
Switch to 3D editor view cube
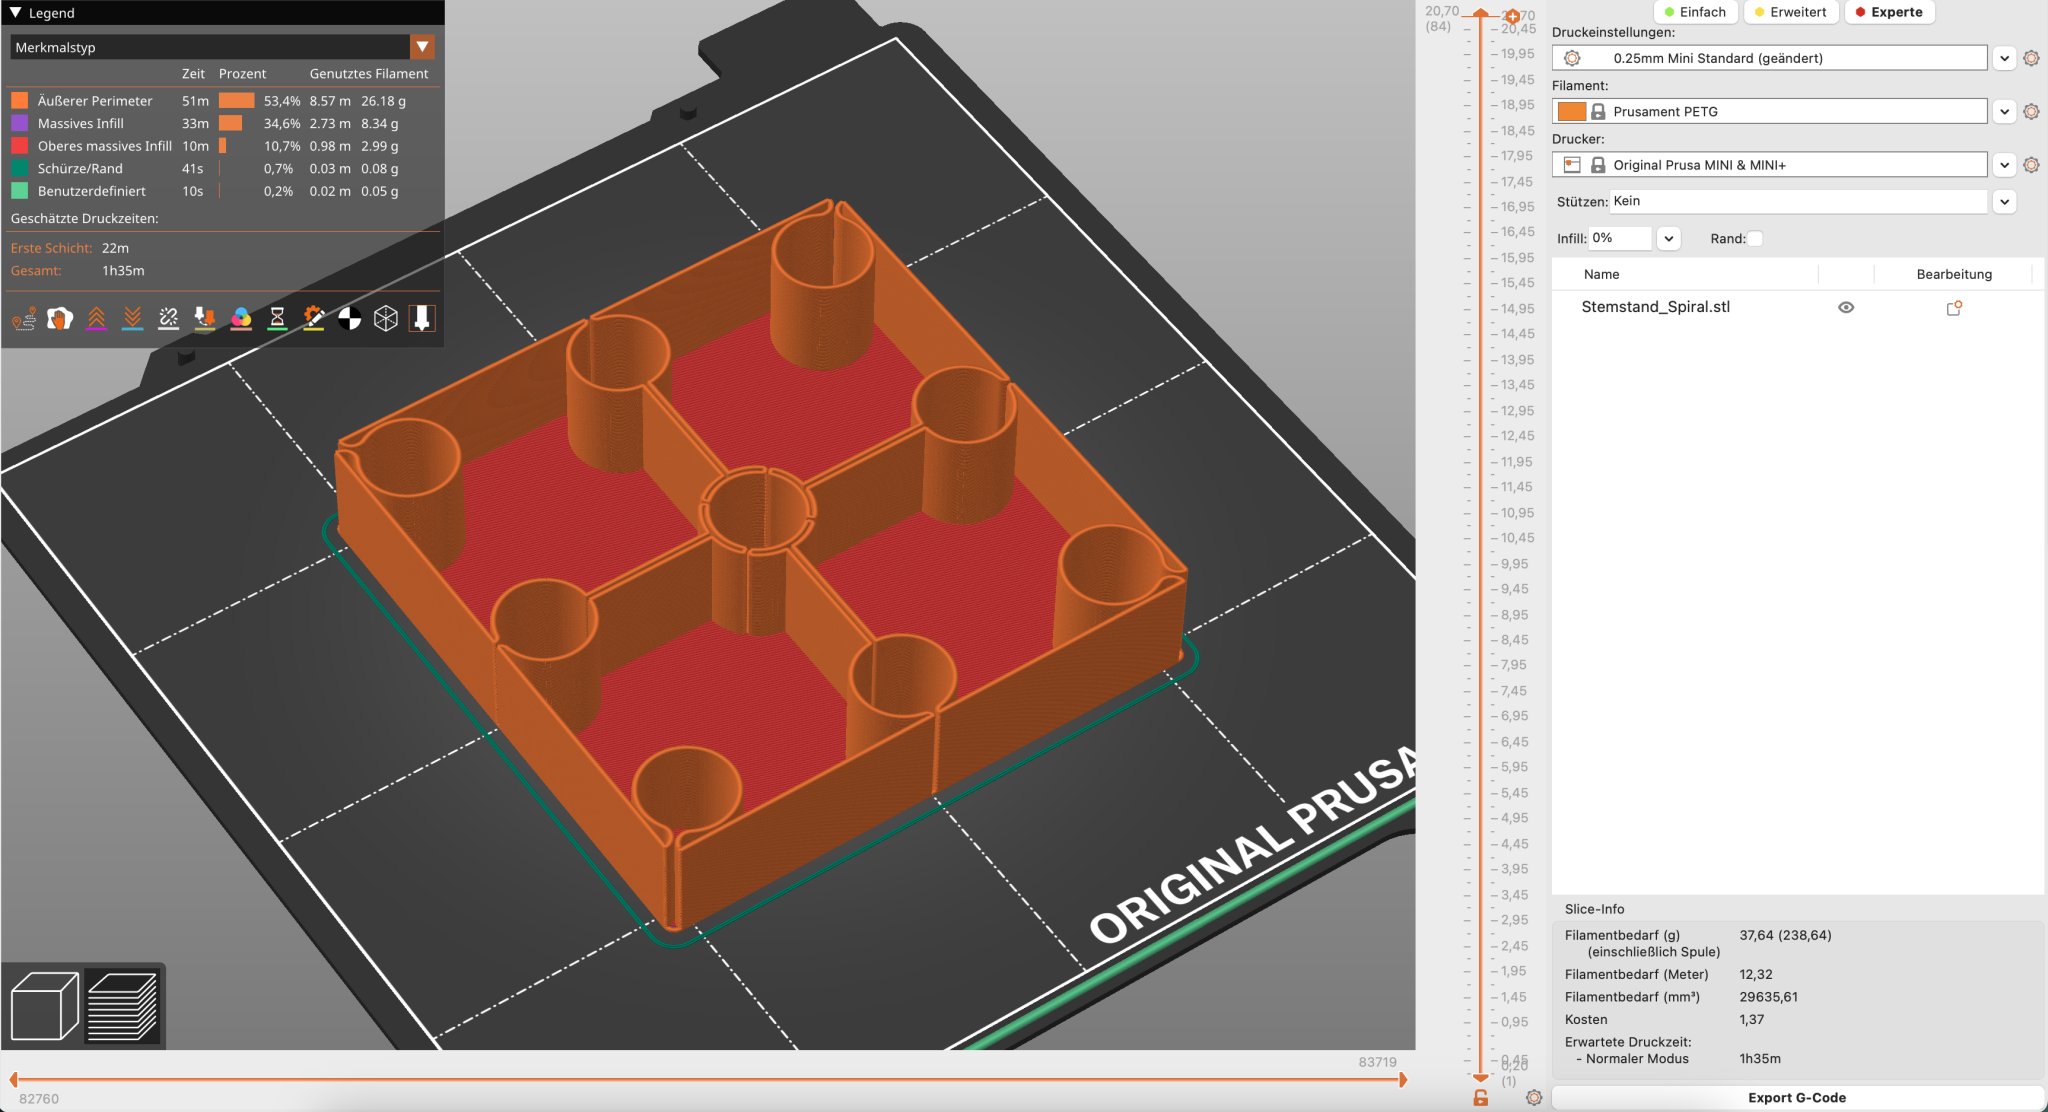click(44, 1006)
